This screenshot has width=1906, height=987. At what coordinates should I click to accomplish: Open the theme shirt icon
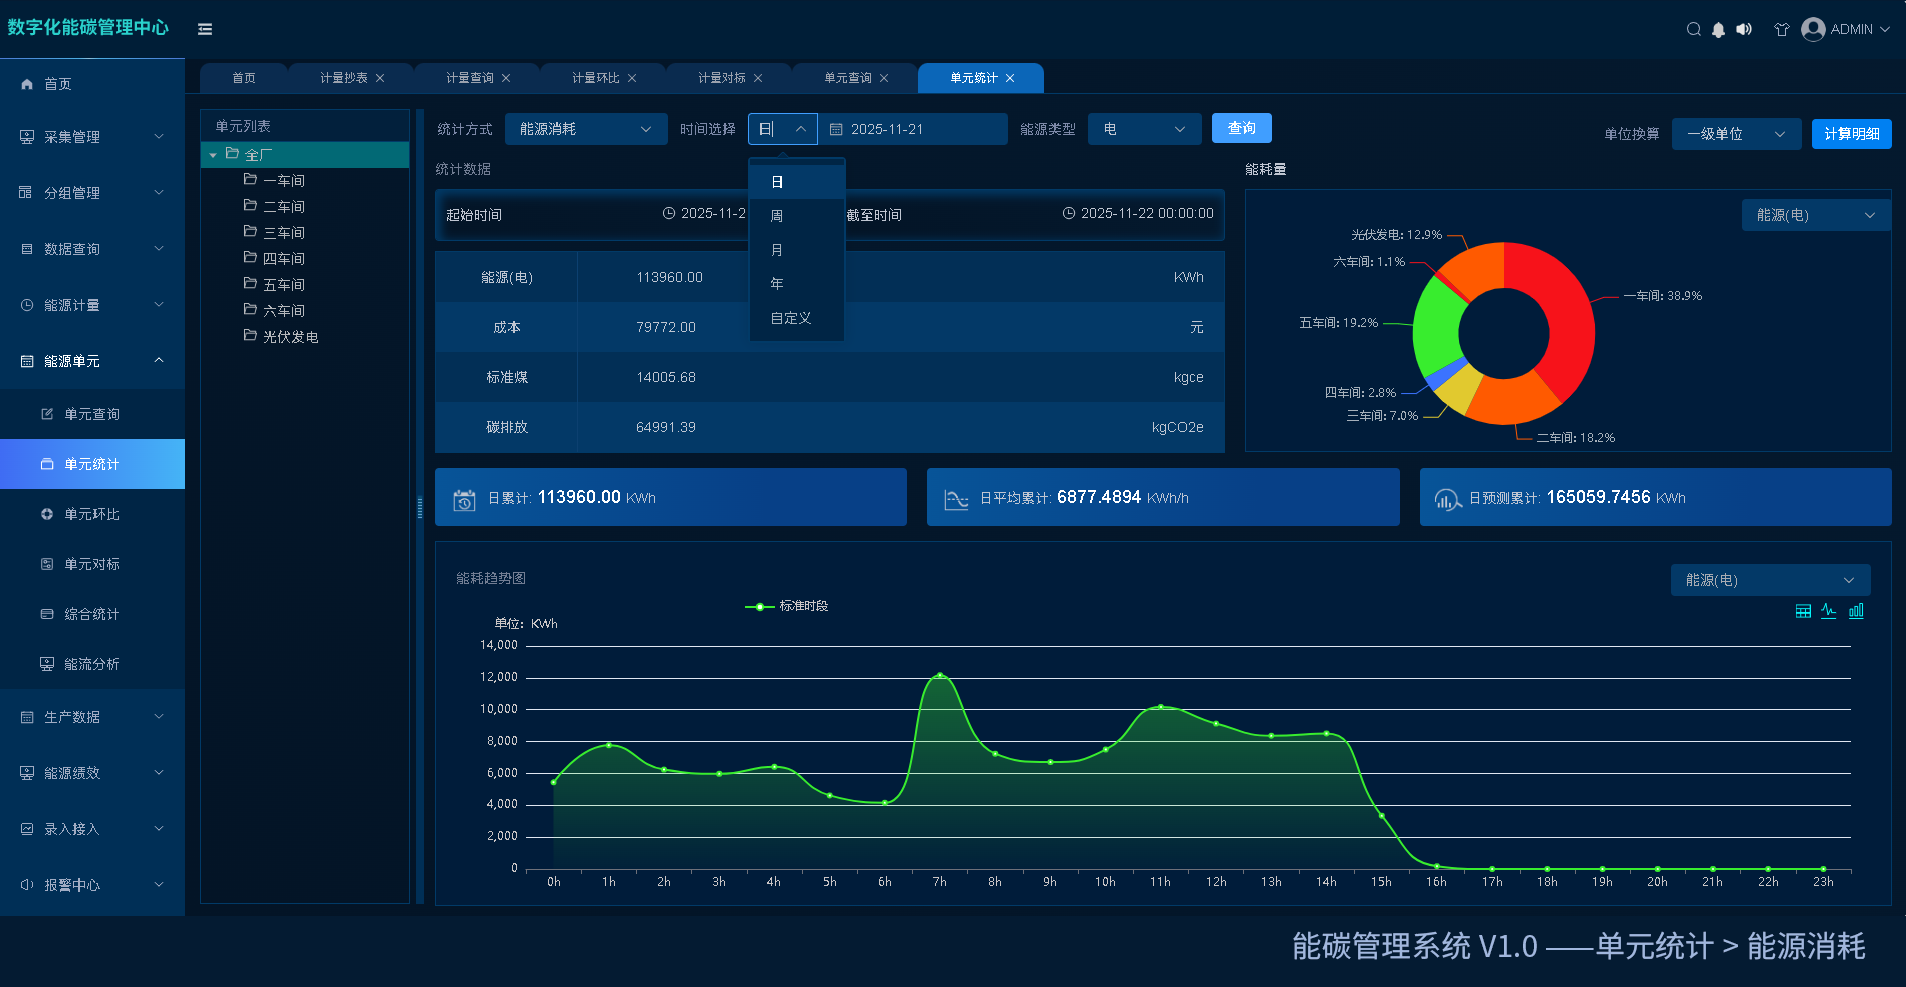coord(1781,29)
